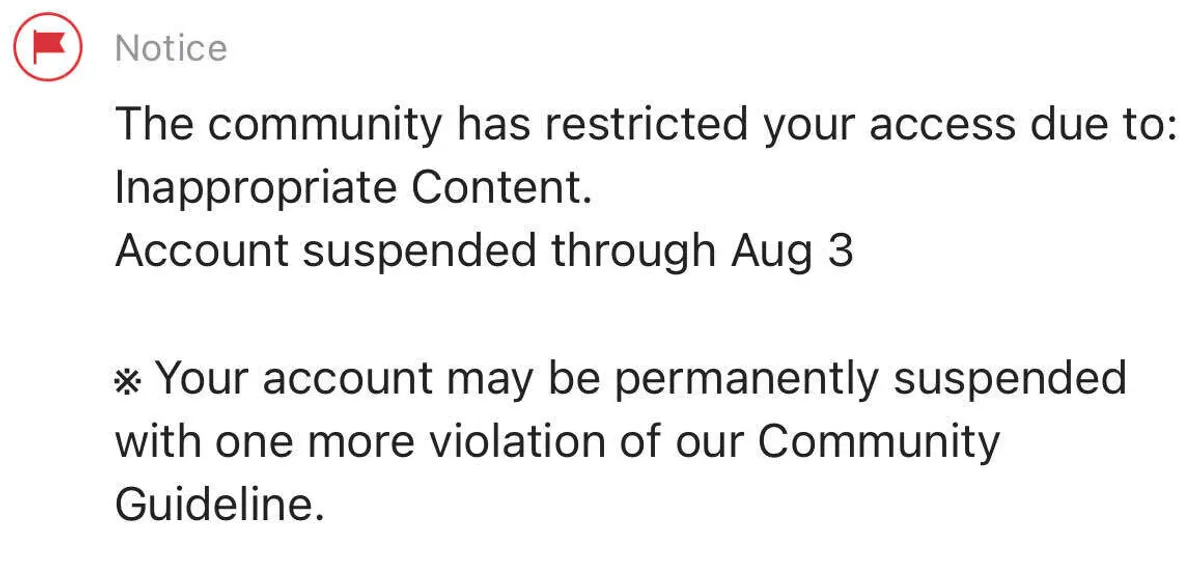The image size is (1200, 562).
Task: Click the "Aug 3" suspension end date
Action: coord(791,251)
